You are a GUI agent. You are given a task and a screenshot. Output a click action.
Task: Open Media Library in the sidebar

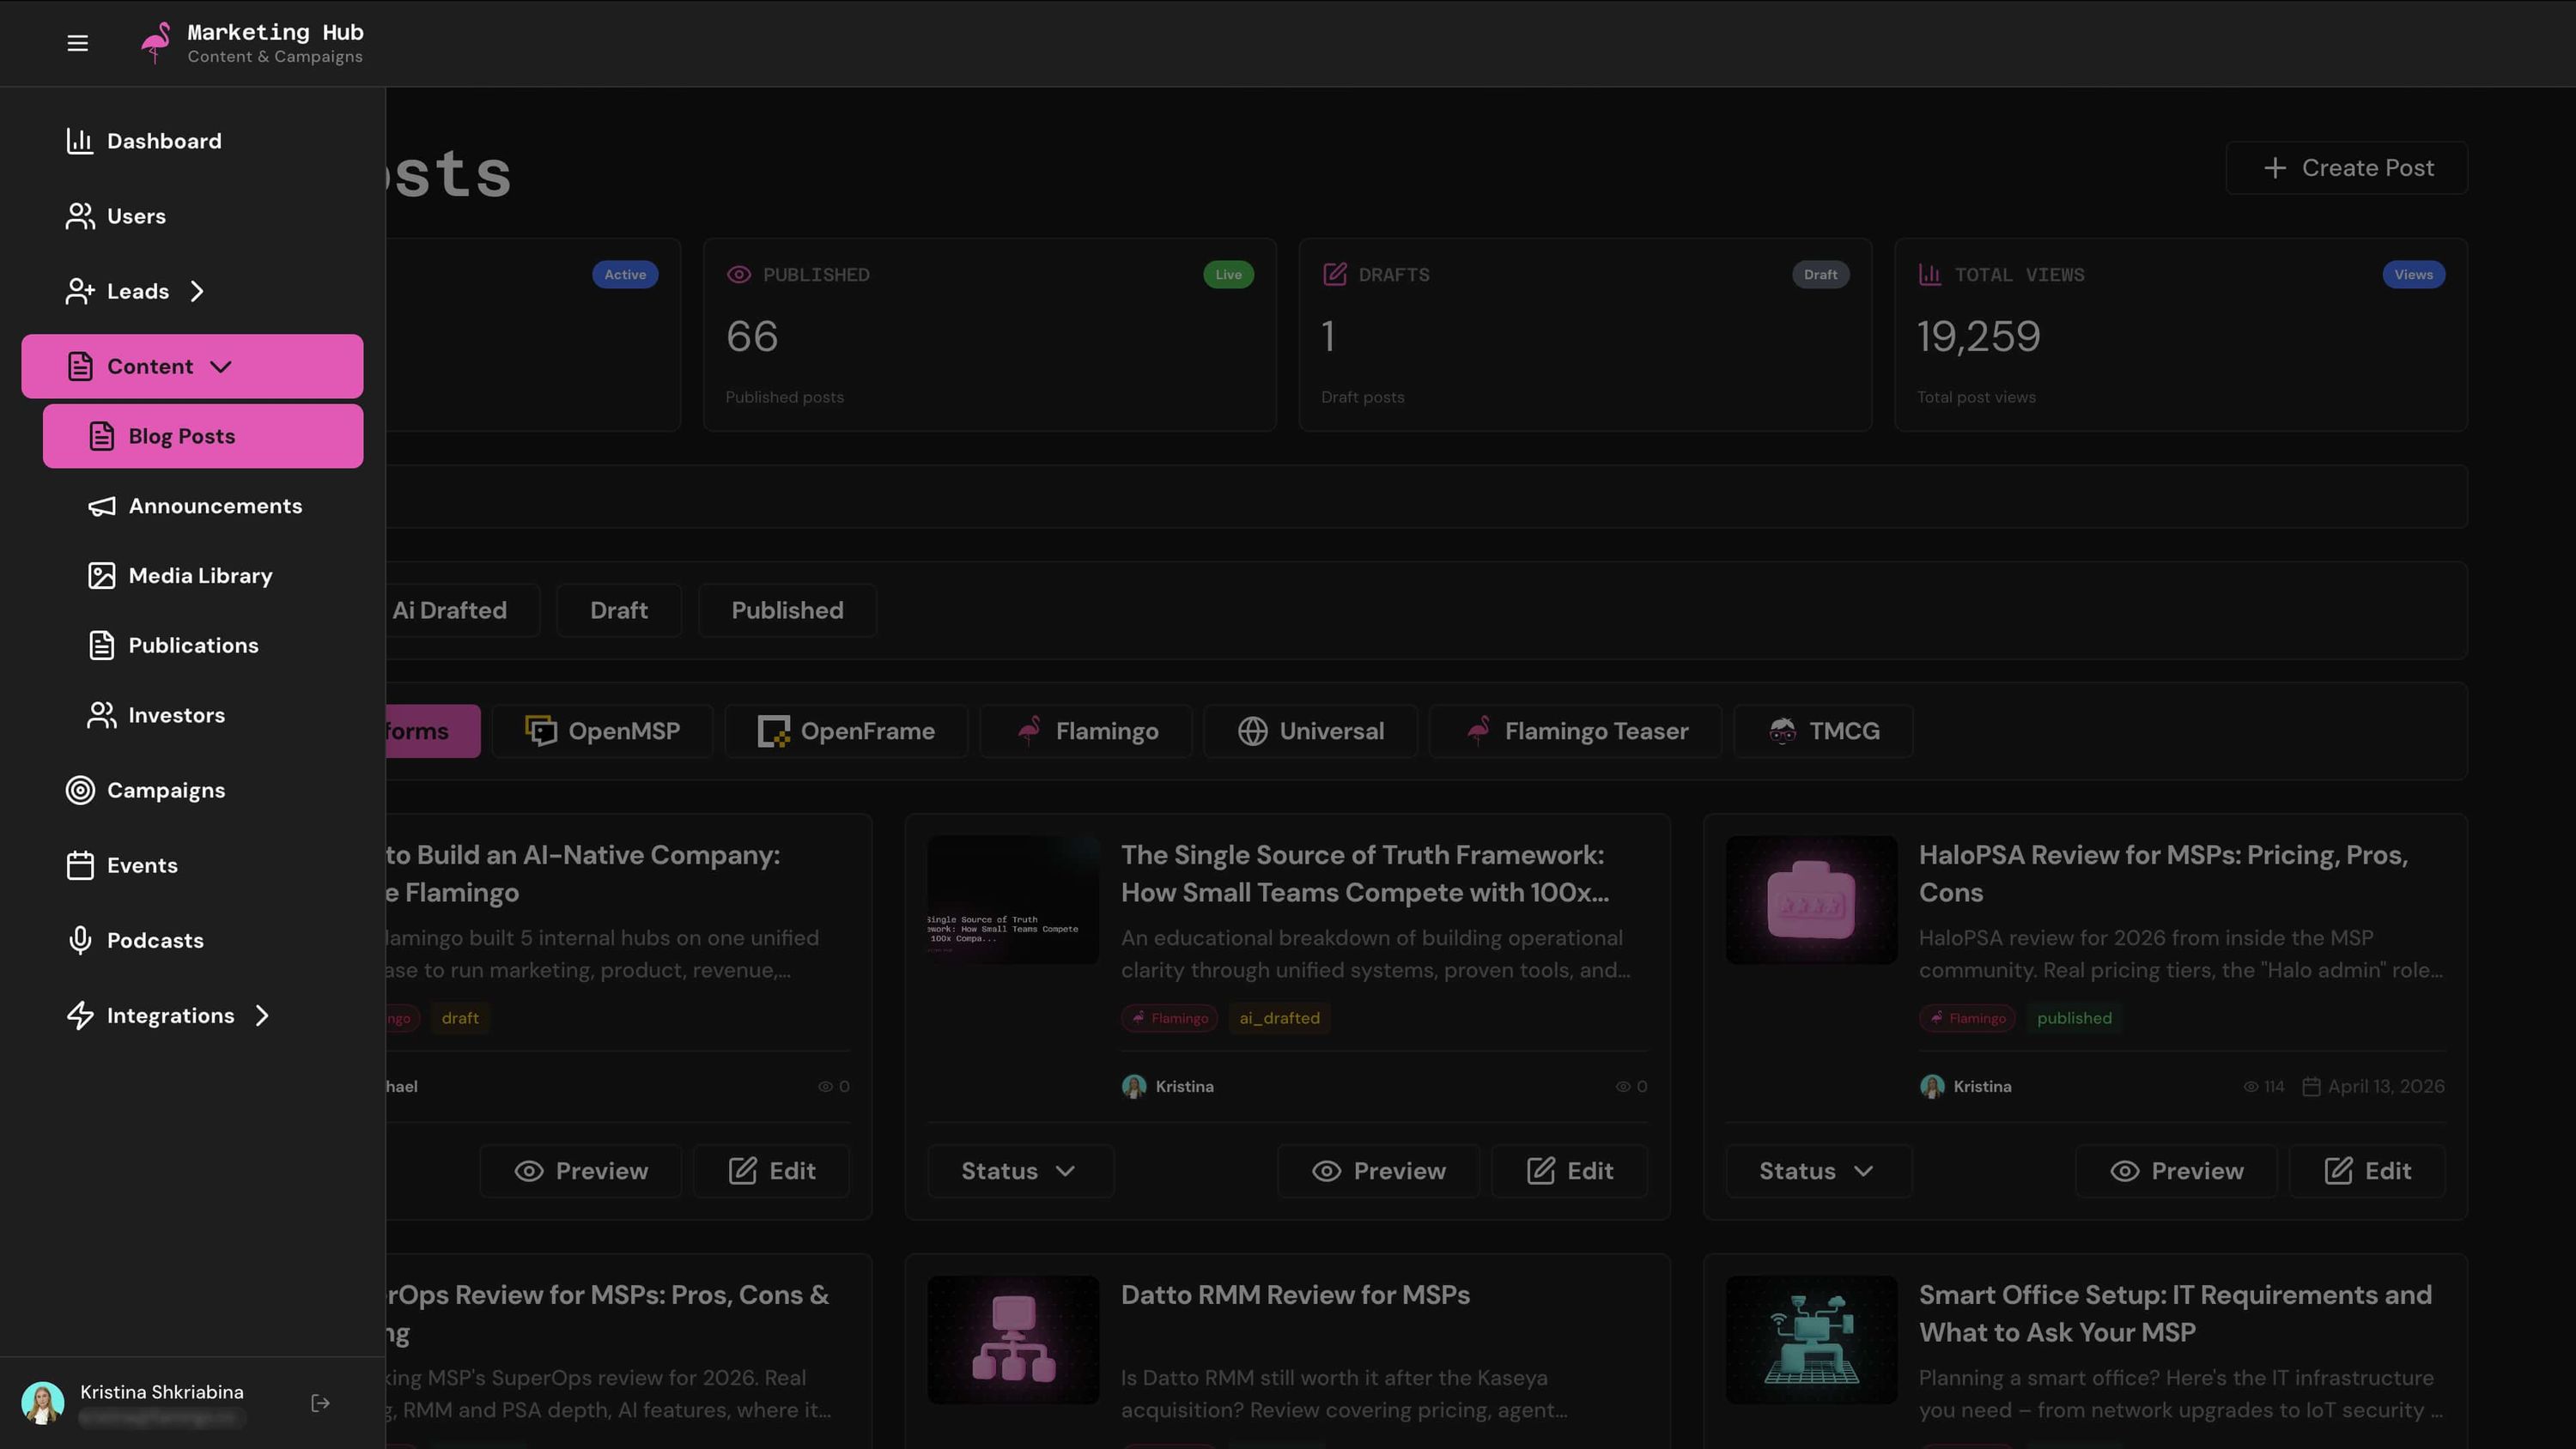coord(203,576)
